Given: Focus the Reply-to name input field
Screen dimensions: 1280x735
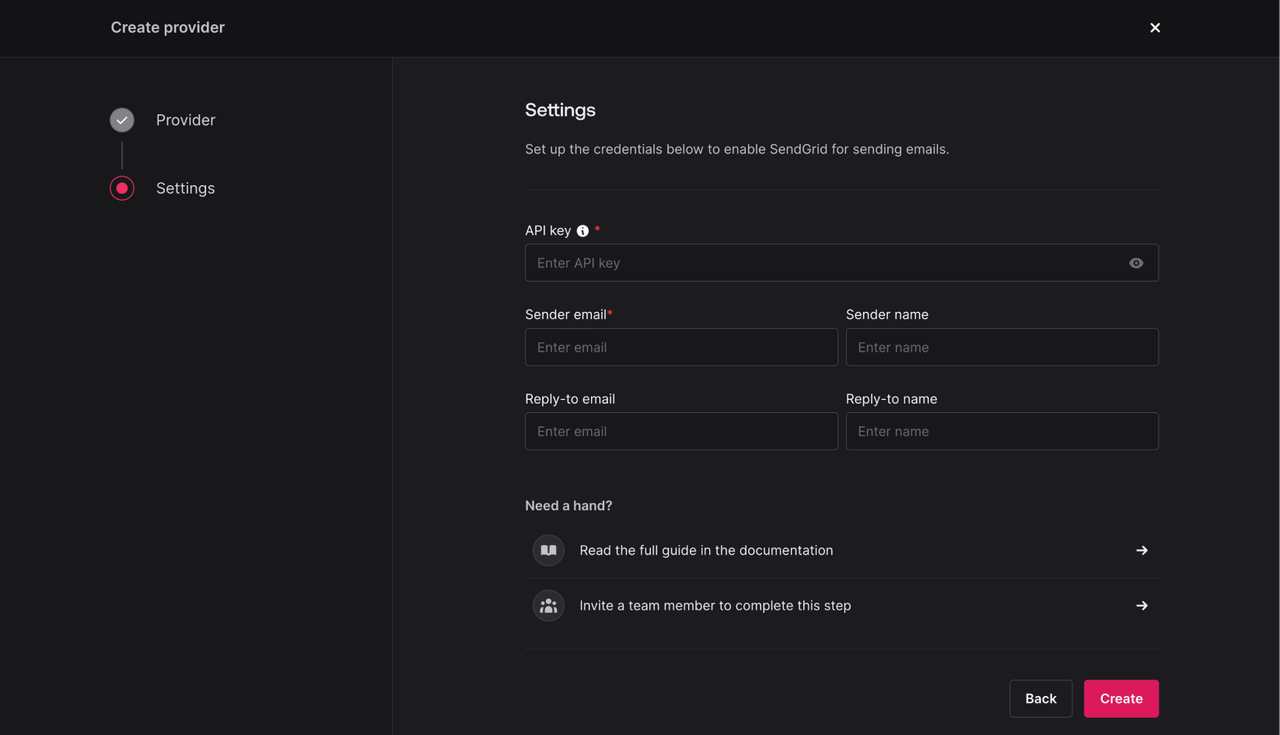Looking at the screenshot, I should [1002, 431].
